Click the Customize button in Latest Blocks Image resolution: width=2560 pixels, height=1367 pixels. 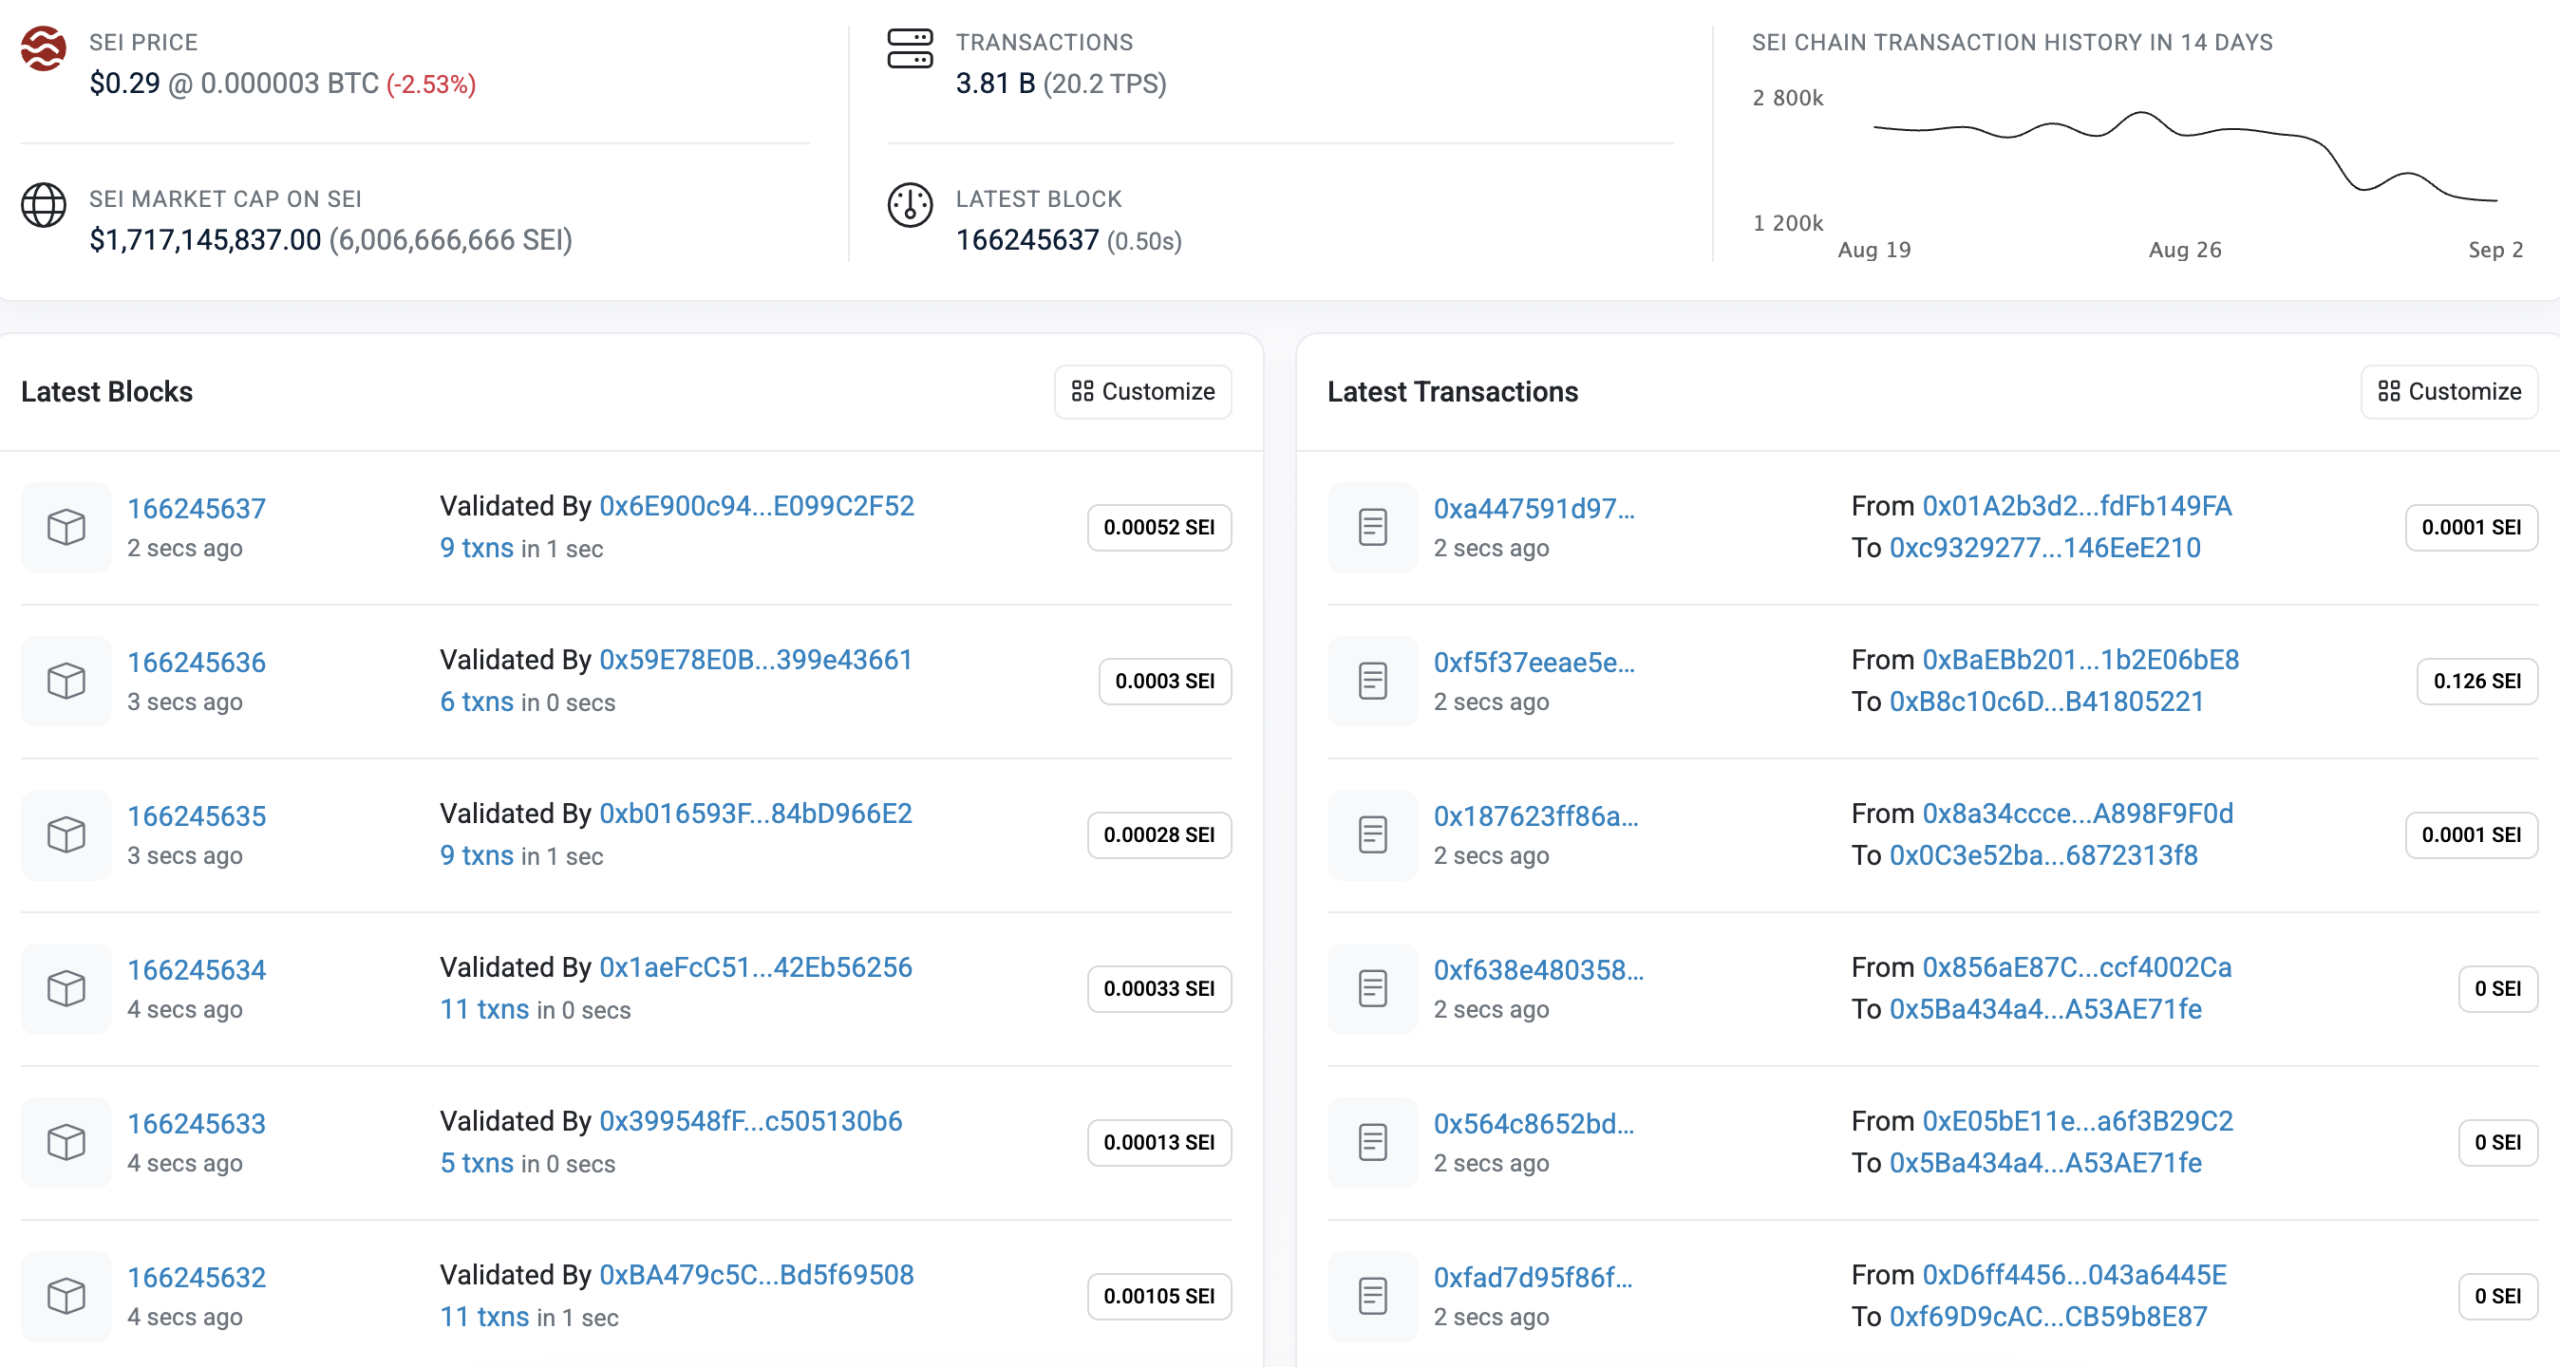coord(1143,392)
